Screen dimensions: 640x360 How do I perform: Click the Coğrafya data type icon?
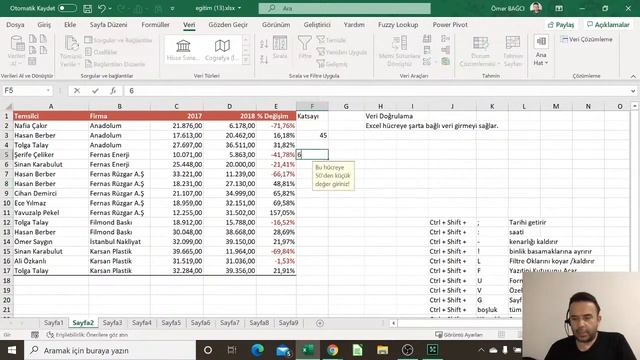[222, 50]
